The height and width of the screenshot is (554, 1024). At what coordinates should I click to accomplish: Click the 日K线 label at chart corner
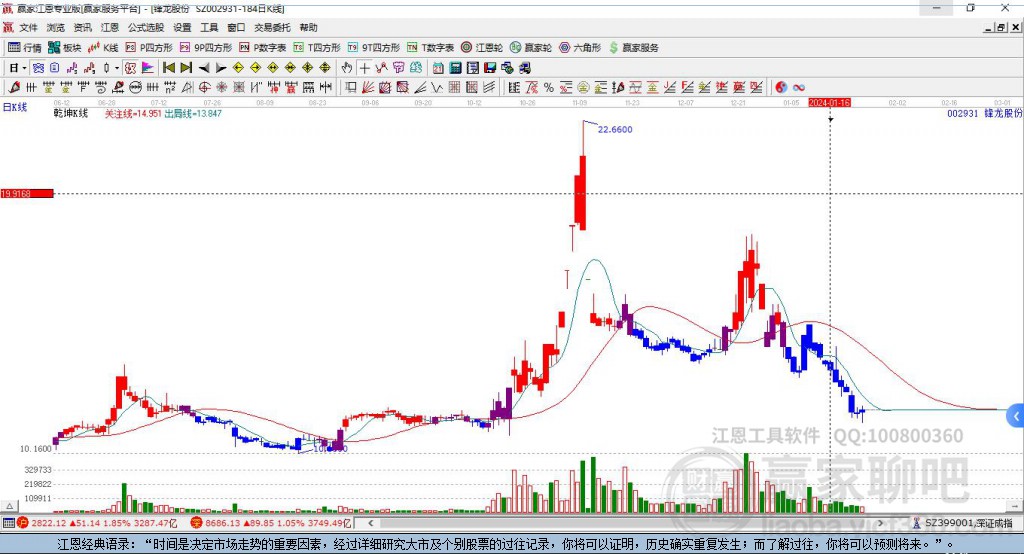point(15,107)
